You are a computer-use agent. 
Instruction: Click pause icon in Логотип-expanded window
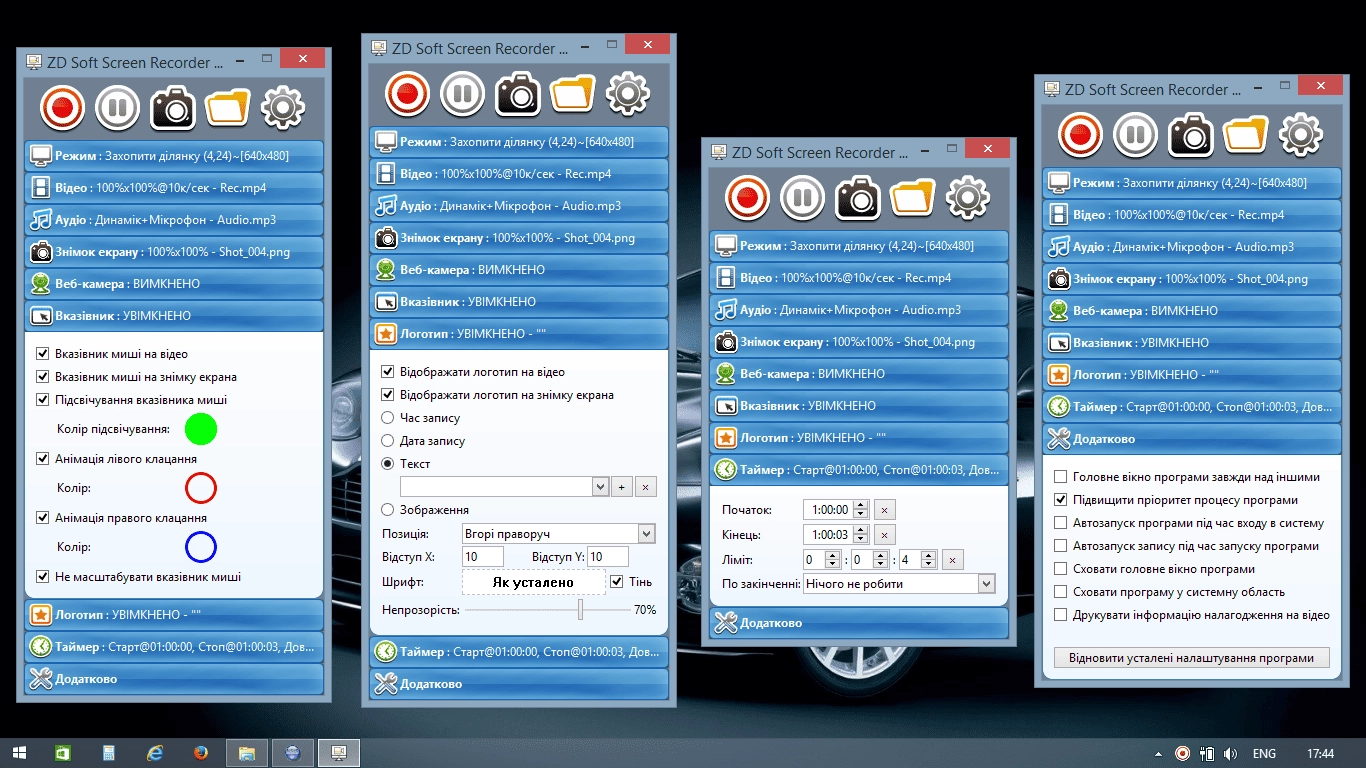pyautogui.click(x=462, y=93)
